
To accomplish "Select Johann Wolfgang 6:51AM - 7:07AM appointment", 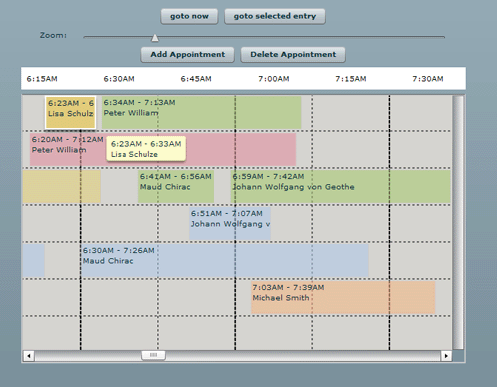I will tap(230, 223).
